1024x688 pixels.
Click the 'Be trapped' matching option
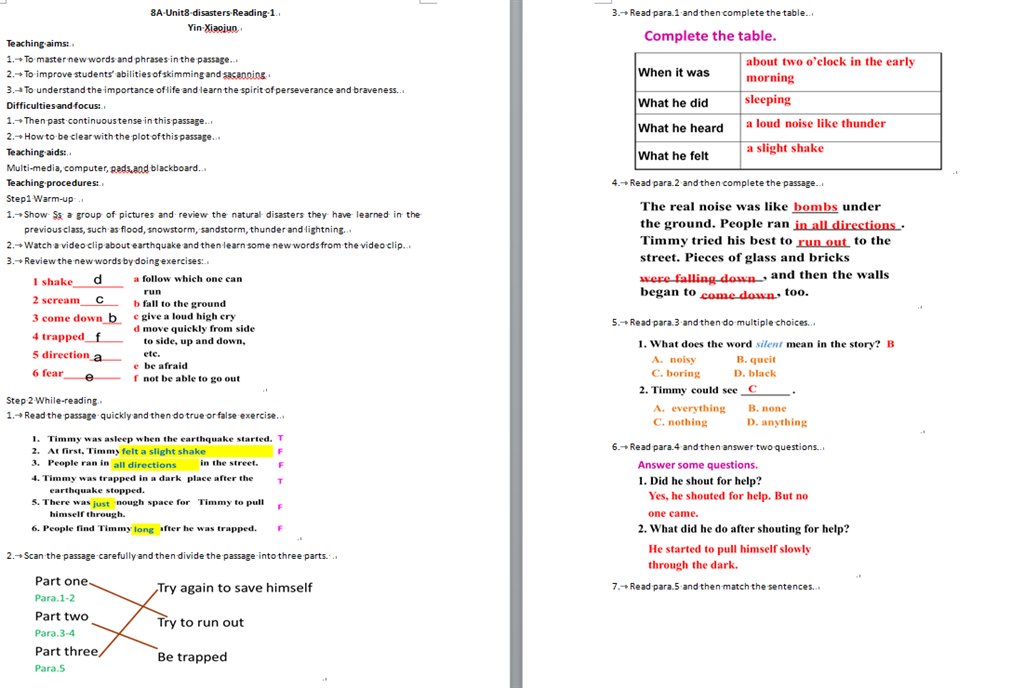tap(192, 657)
